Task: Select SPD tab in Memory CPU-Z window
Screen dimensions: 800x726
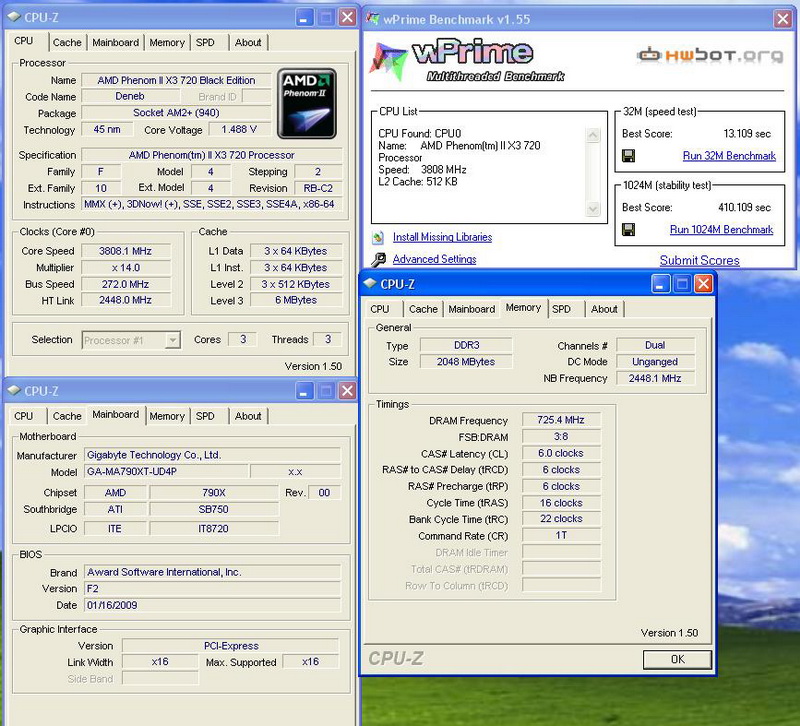Action: click(x=561, y=309)
